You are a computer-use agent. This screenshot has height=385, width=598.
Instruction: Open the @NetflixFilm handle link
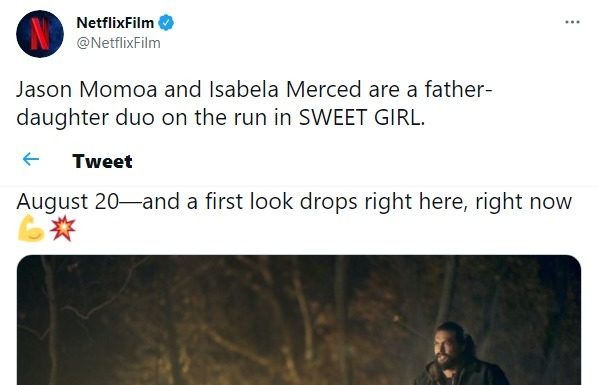(118, 43)
